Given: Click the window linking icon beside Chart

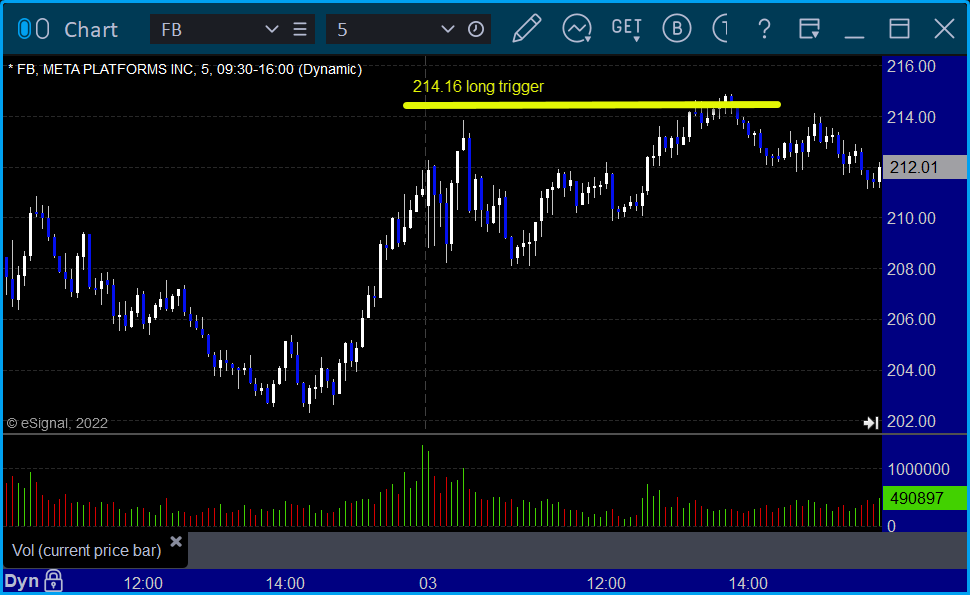Looking at the screenshot, I should tap(33, 29).
